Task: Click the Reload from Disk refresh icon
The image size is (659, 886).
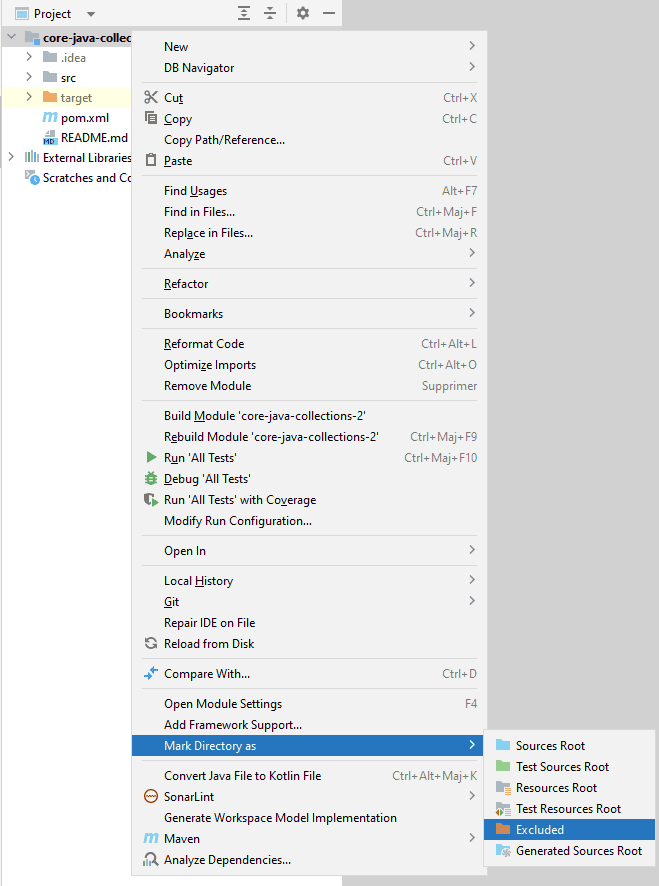Action: [x=151, y=643]
